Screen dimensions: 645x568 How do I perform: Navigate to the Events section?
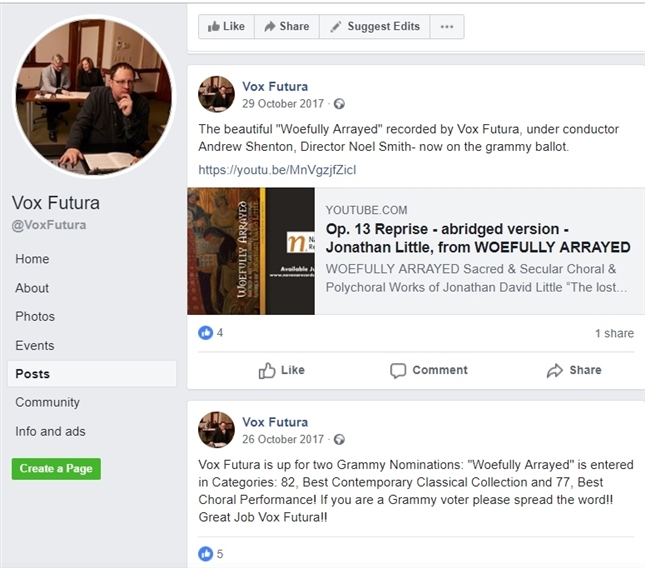(35, 346)
